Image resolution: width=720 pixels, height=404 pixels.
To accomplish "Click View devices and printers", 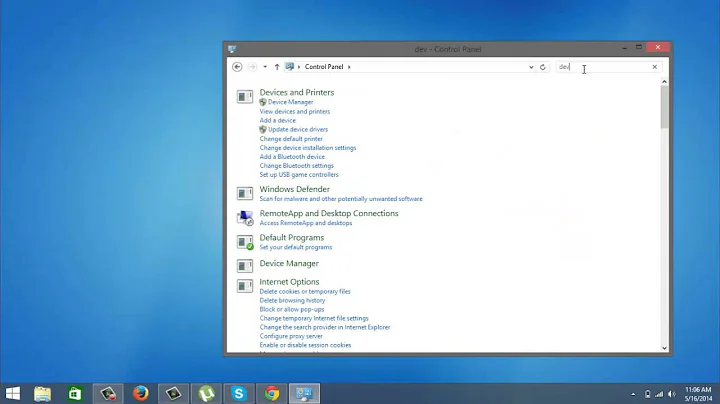I will coord(295,111).
